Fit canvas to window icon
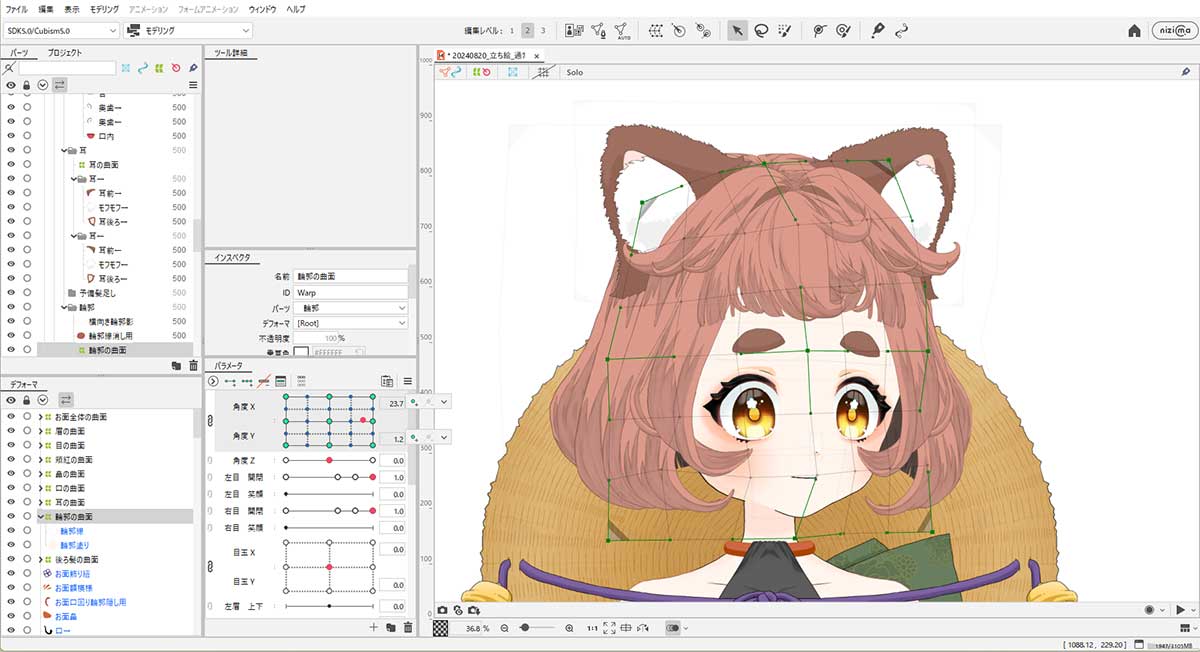The image size is (1200, 652). pyautogui.click(x=609, y=628)
